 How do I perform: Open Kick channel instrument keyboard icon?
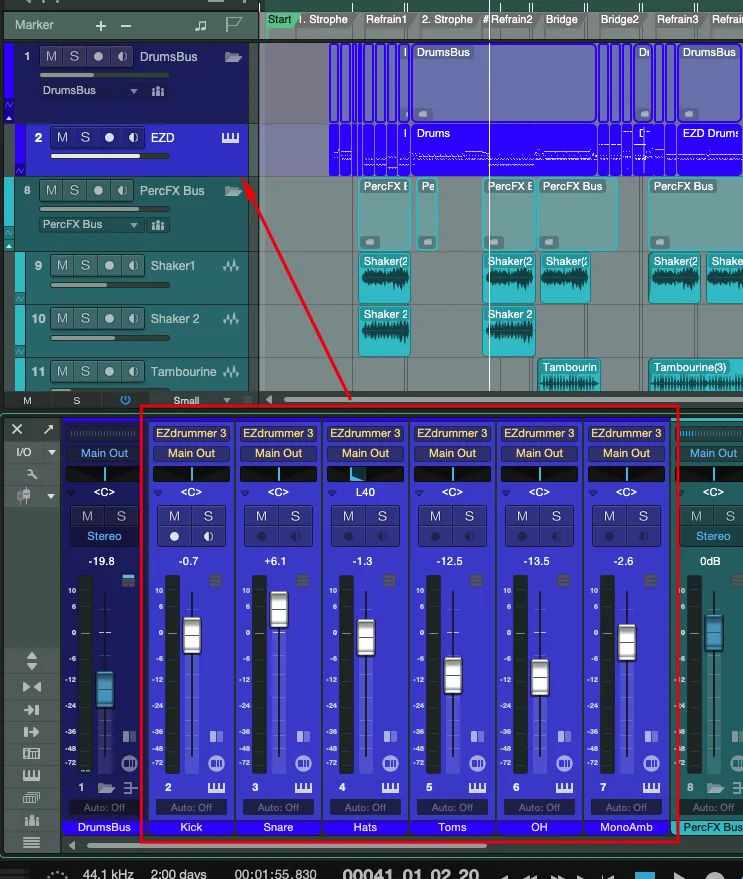[x=216, y=788]
